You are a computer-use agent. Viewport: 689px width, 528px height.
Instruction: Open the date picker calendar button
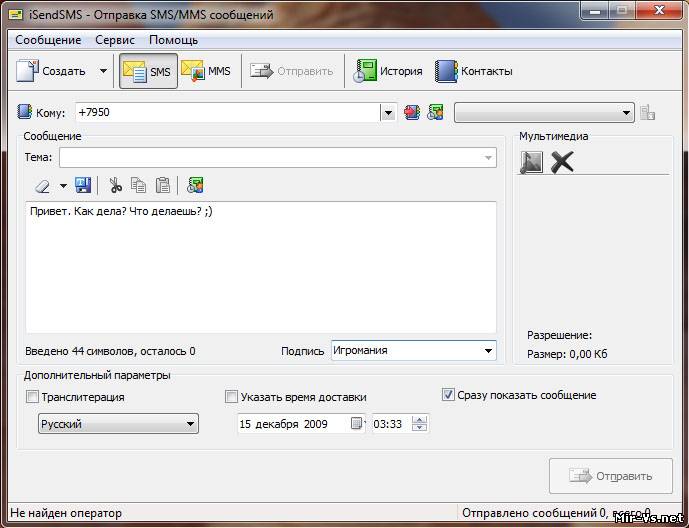[x=357, y=423]
